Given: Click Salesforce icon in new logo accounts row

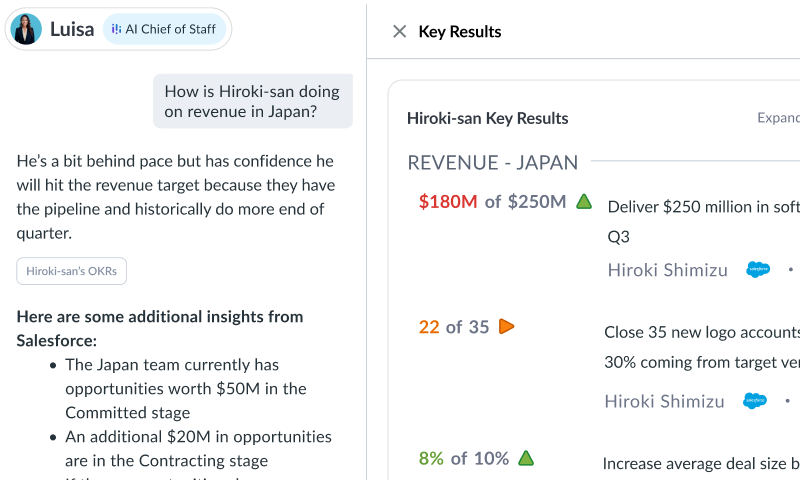Looking at the screenshot, I should click(x=755, y=401).
